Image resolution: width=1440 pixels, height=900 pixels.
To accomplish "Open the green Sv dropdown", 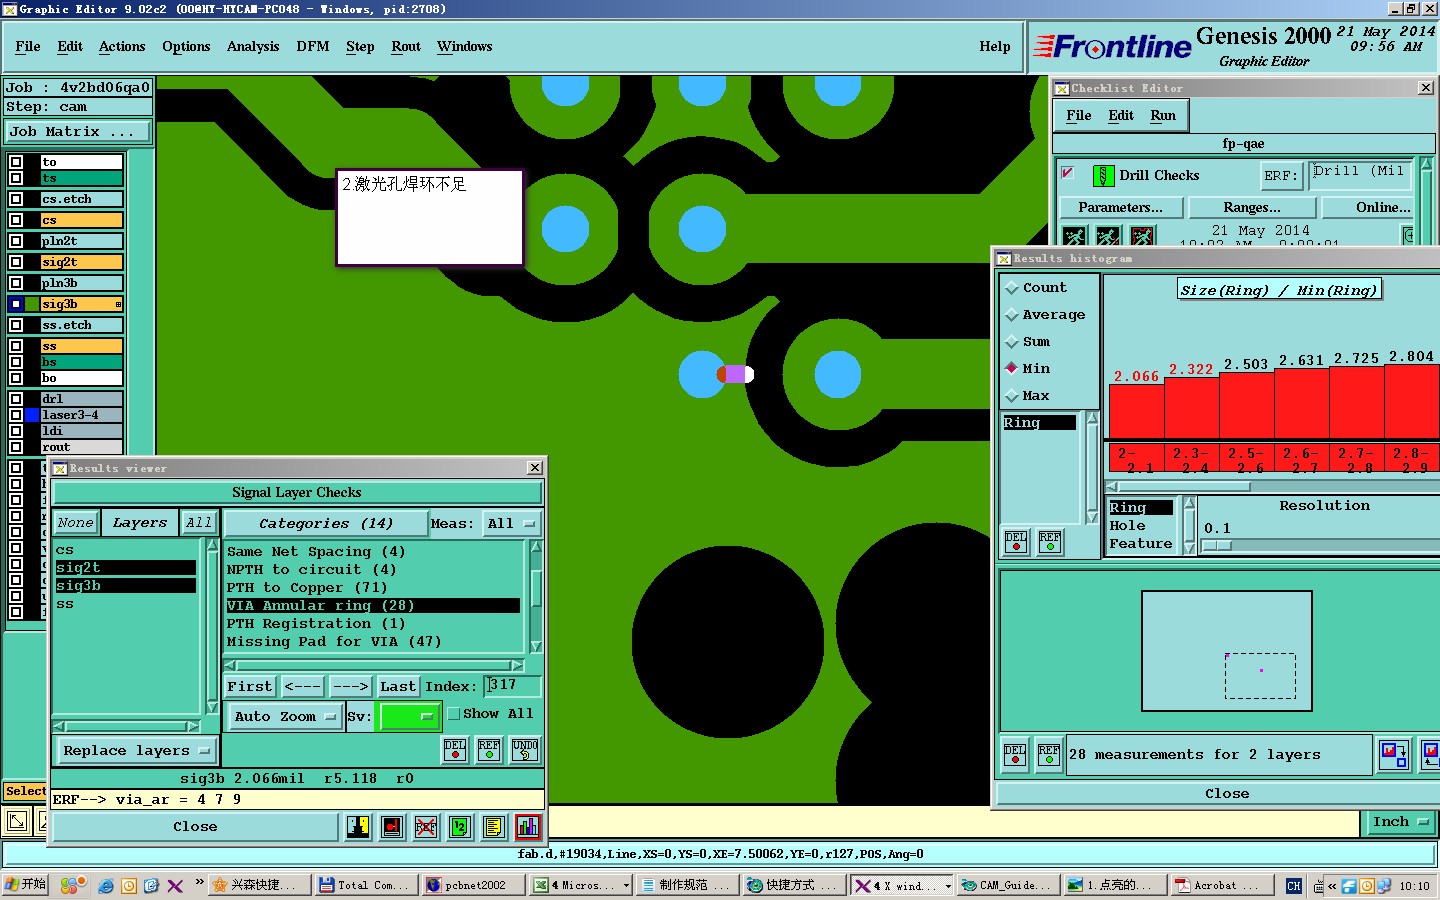I will coord(408,716).
